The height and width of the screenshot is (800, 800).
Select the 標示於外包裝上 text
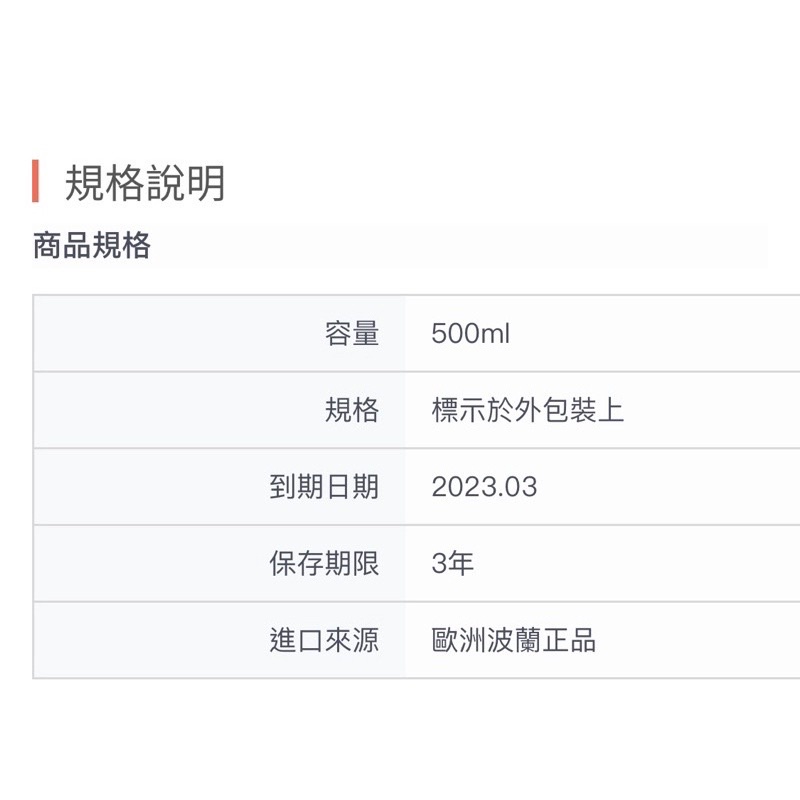coord(528,410)
